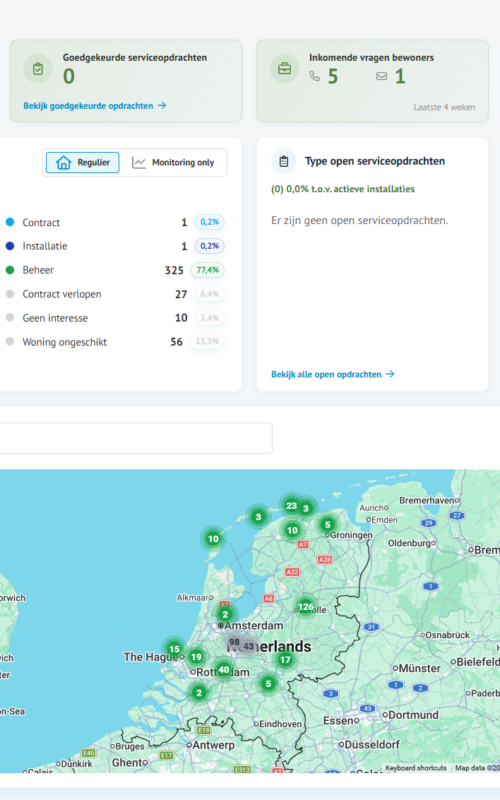Click the Laatste 4 weken text
This screenshot has width=500, height=800.
click(444, 107)
